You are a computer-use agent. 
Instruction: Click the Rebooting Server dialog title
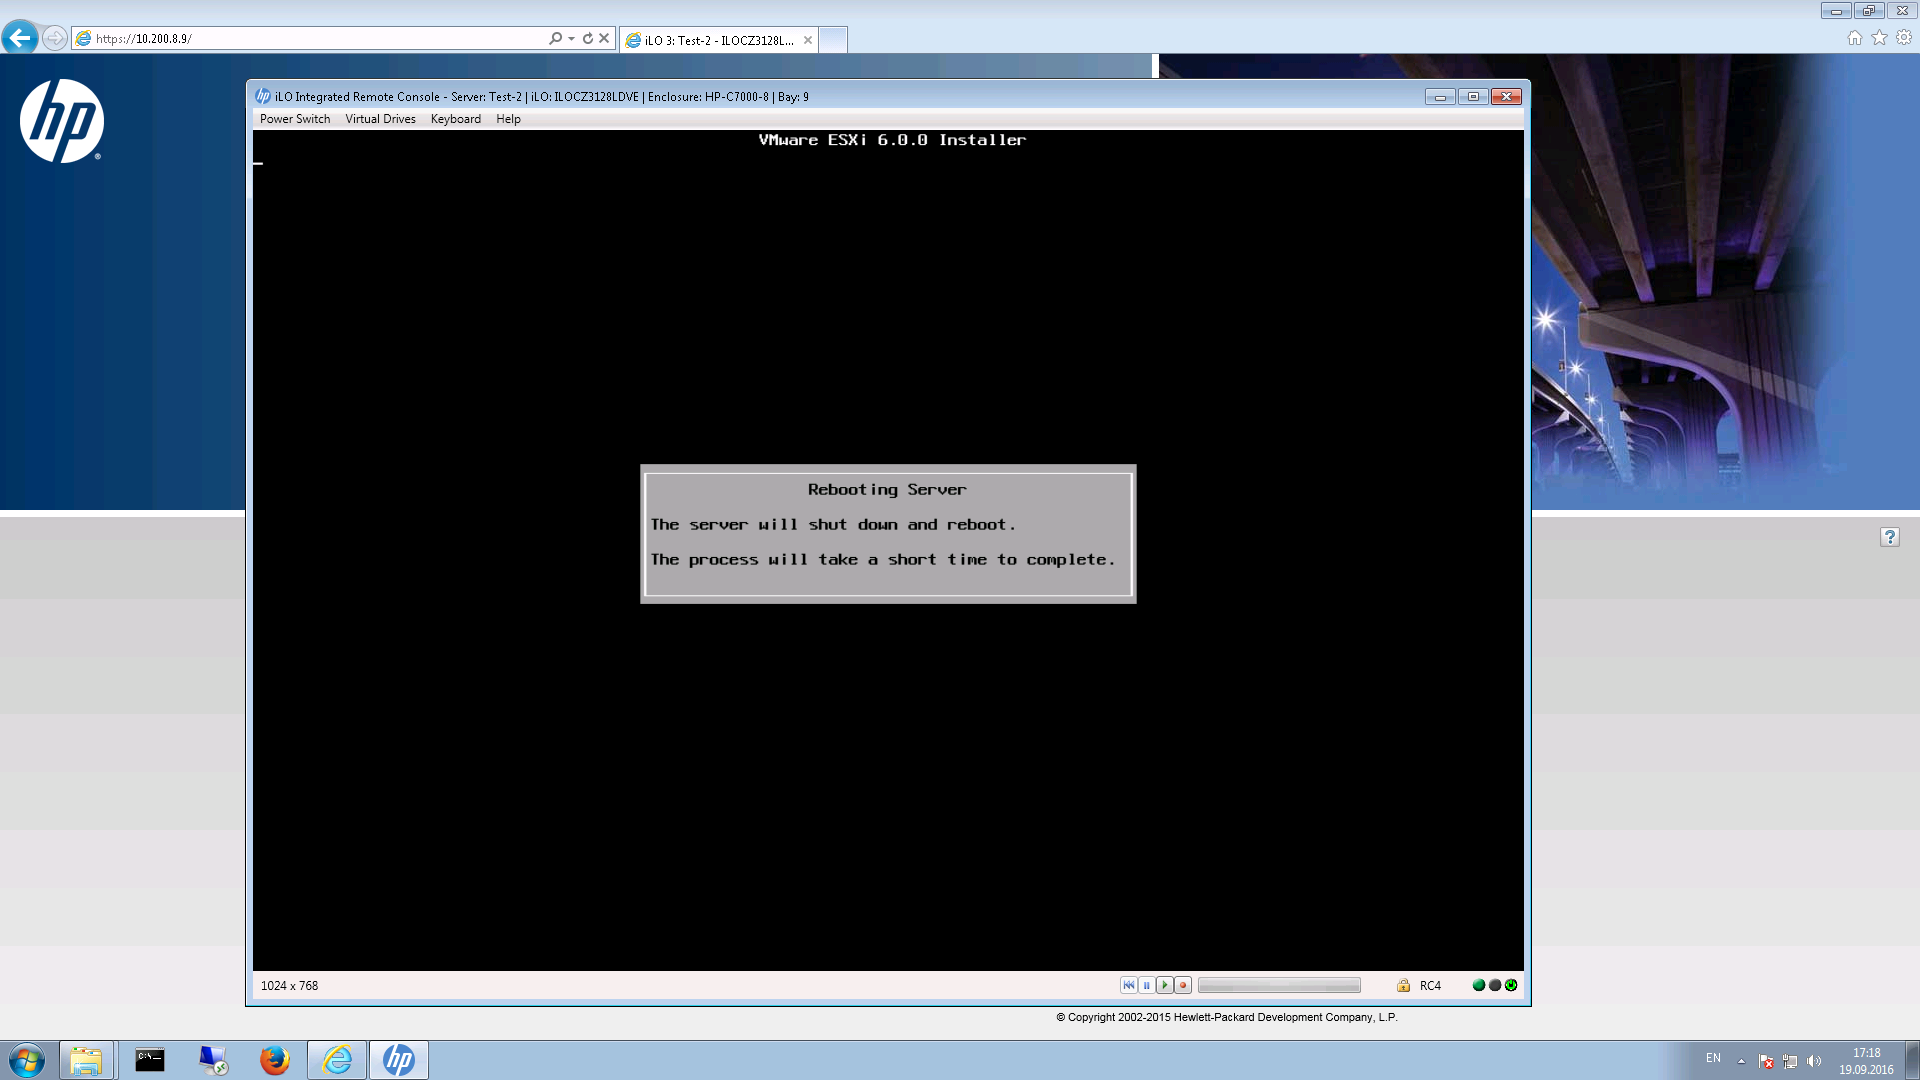(887, 489)
